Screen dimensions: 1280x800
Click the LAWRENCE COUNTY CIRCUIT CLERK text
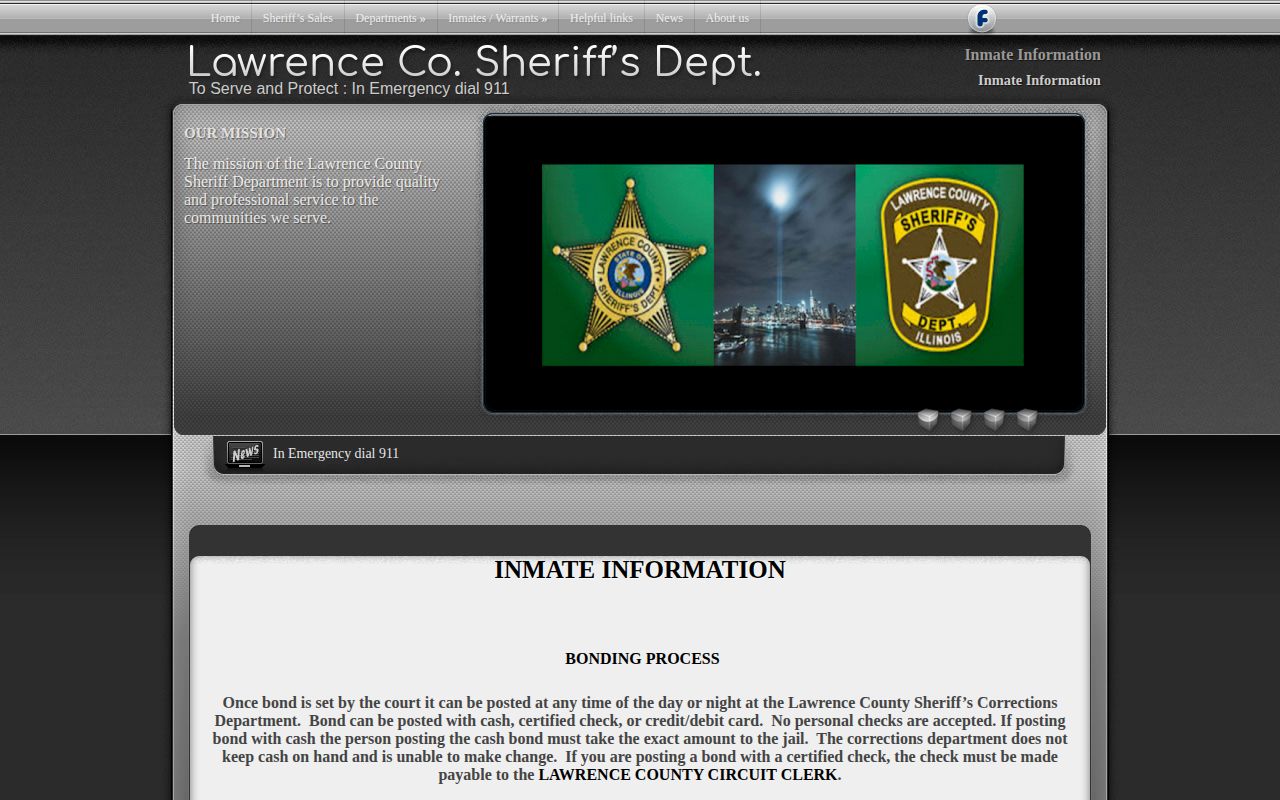[688, 775]
